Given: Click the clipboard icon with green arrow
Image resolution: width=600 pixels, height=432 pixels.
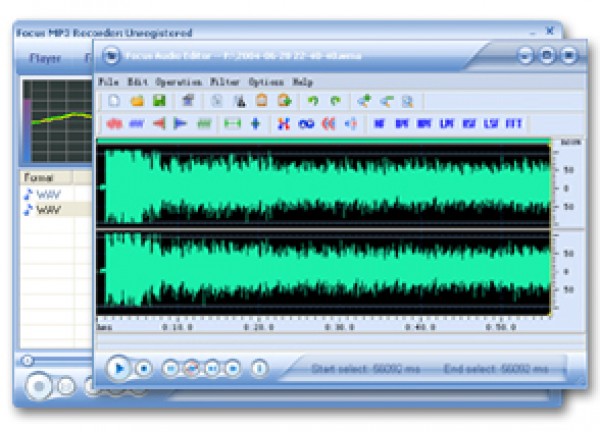Looking at the screenshot, I should pos(285,101).
